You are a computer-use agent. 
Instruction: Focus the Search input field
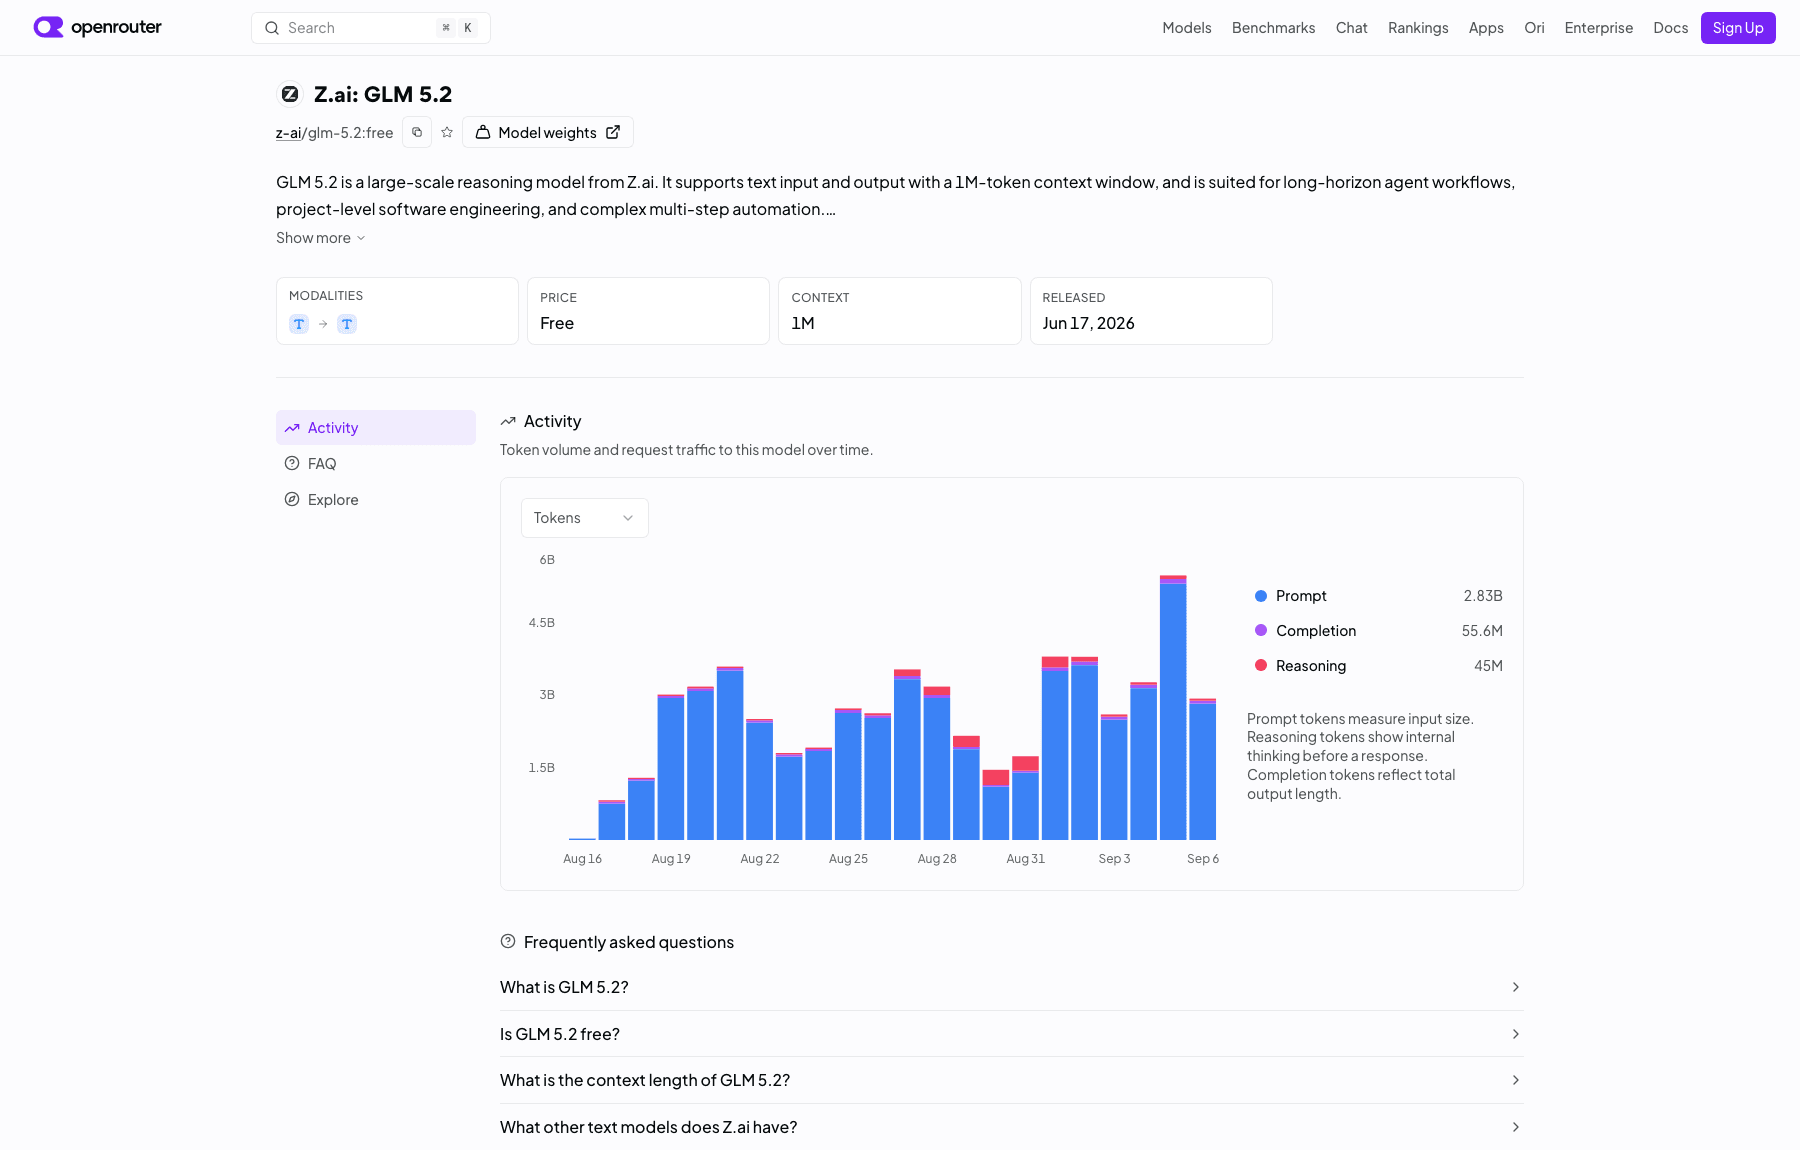tap(371, 28)
